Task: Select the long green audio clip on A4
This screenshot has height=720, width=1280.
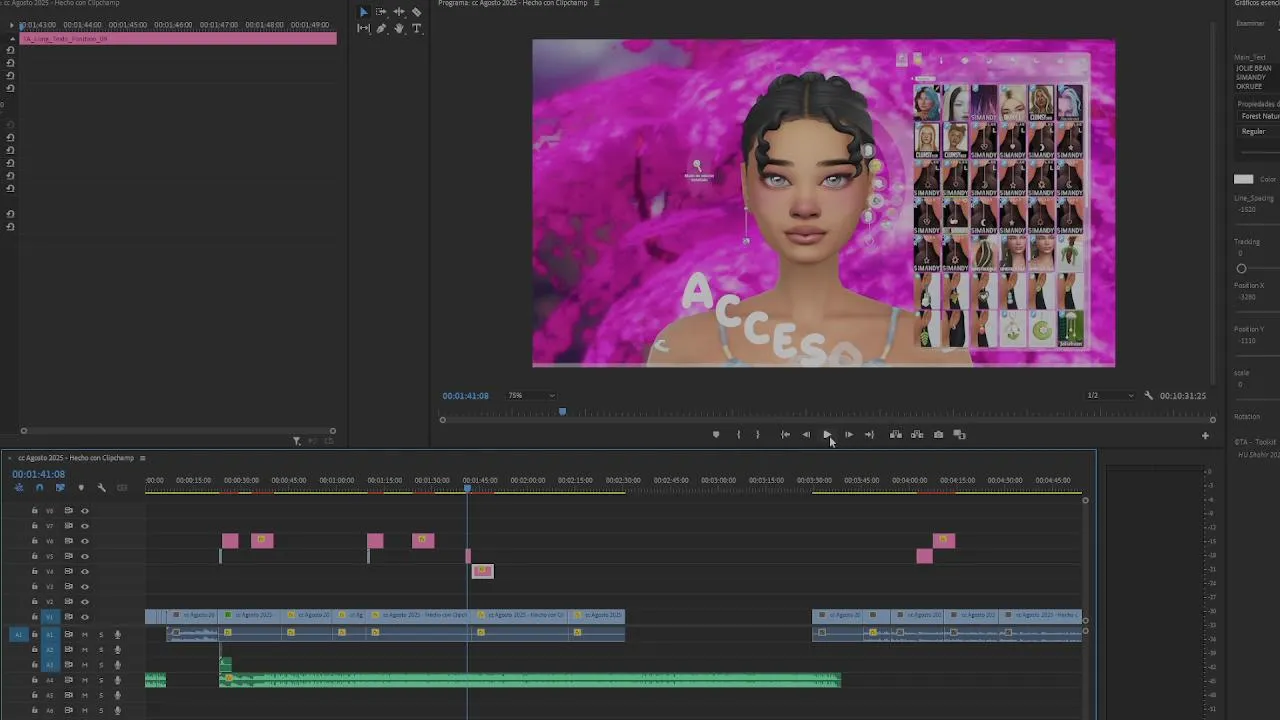Action: click(530, 680)
